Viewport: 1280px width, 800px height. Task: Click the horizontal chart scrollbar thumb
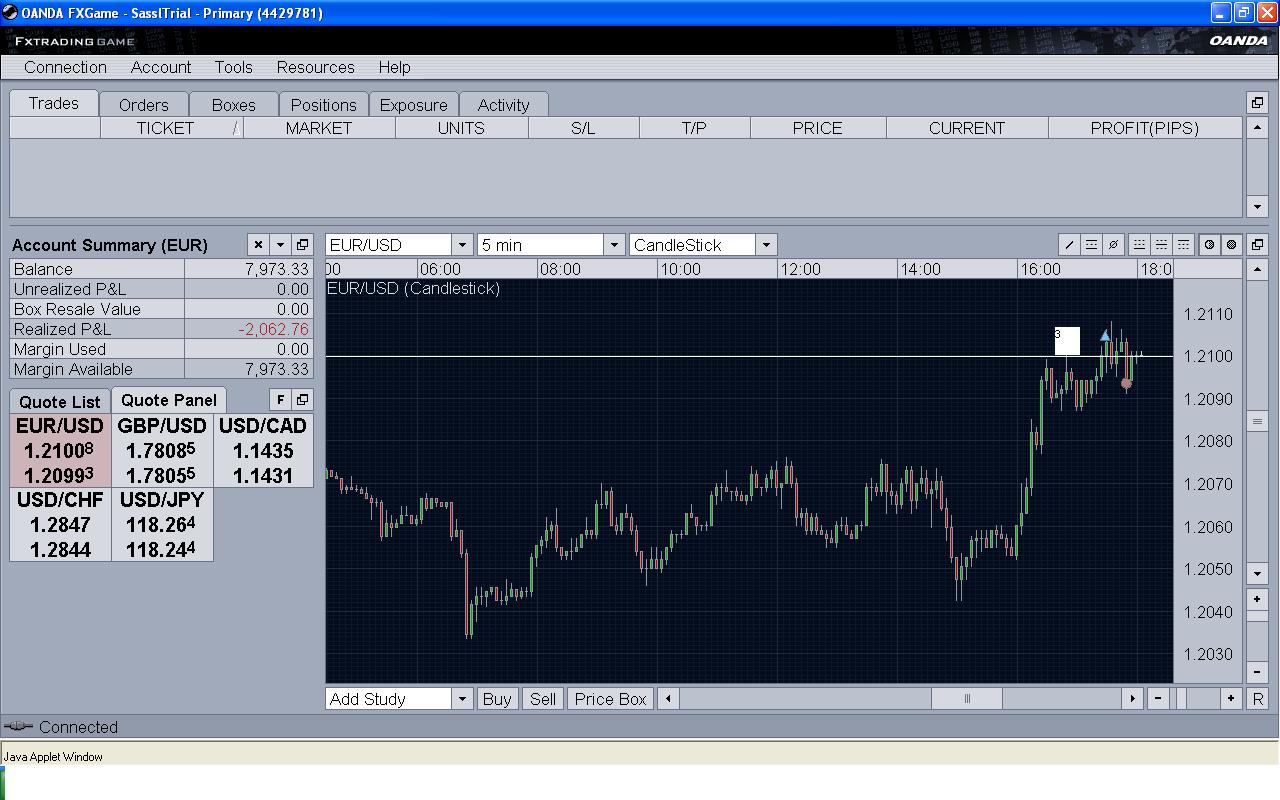(x=966, y=699)
